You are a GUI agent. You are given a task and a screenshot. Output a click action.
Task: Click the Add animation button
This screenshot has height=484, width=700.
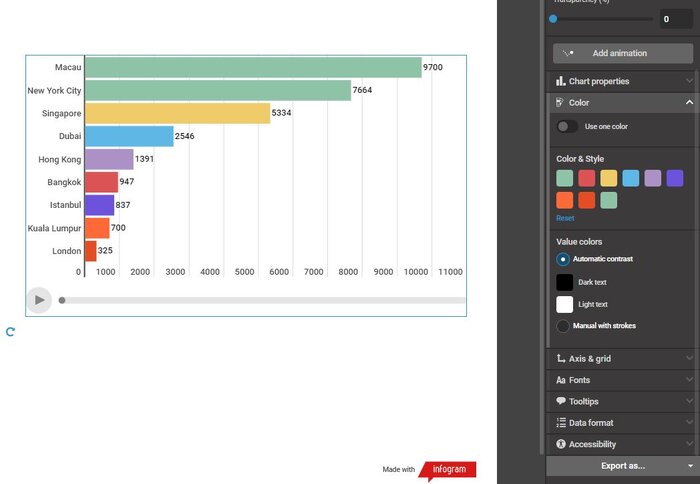[x=622, y=53]
